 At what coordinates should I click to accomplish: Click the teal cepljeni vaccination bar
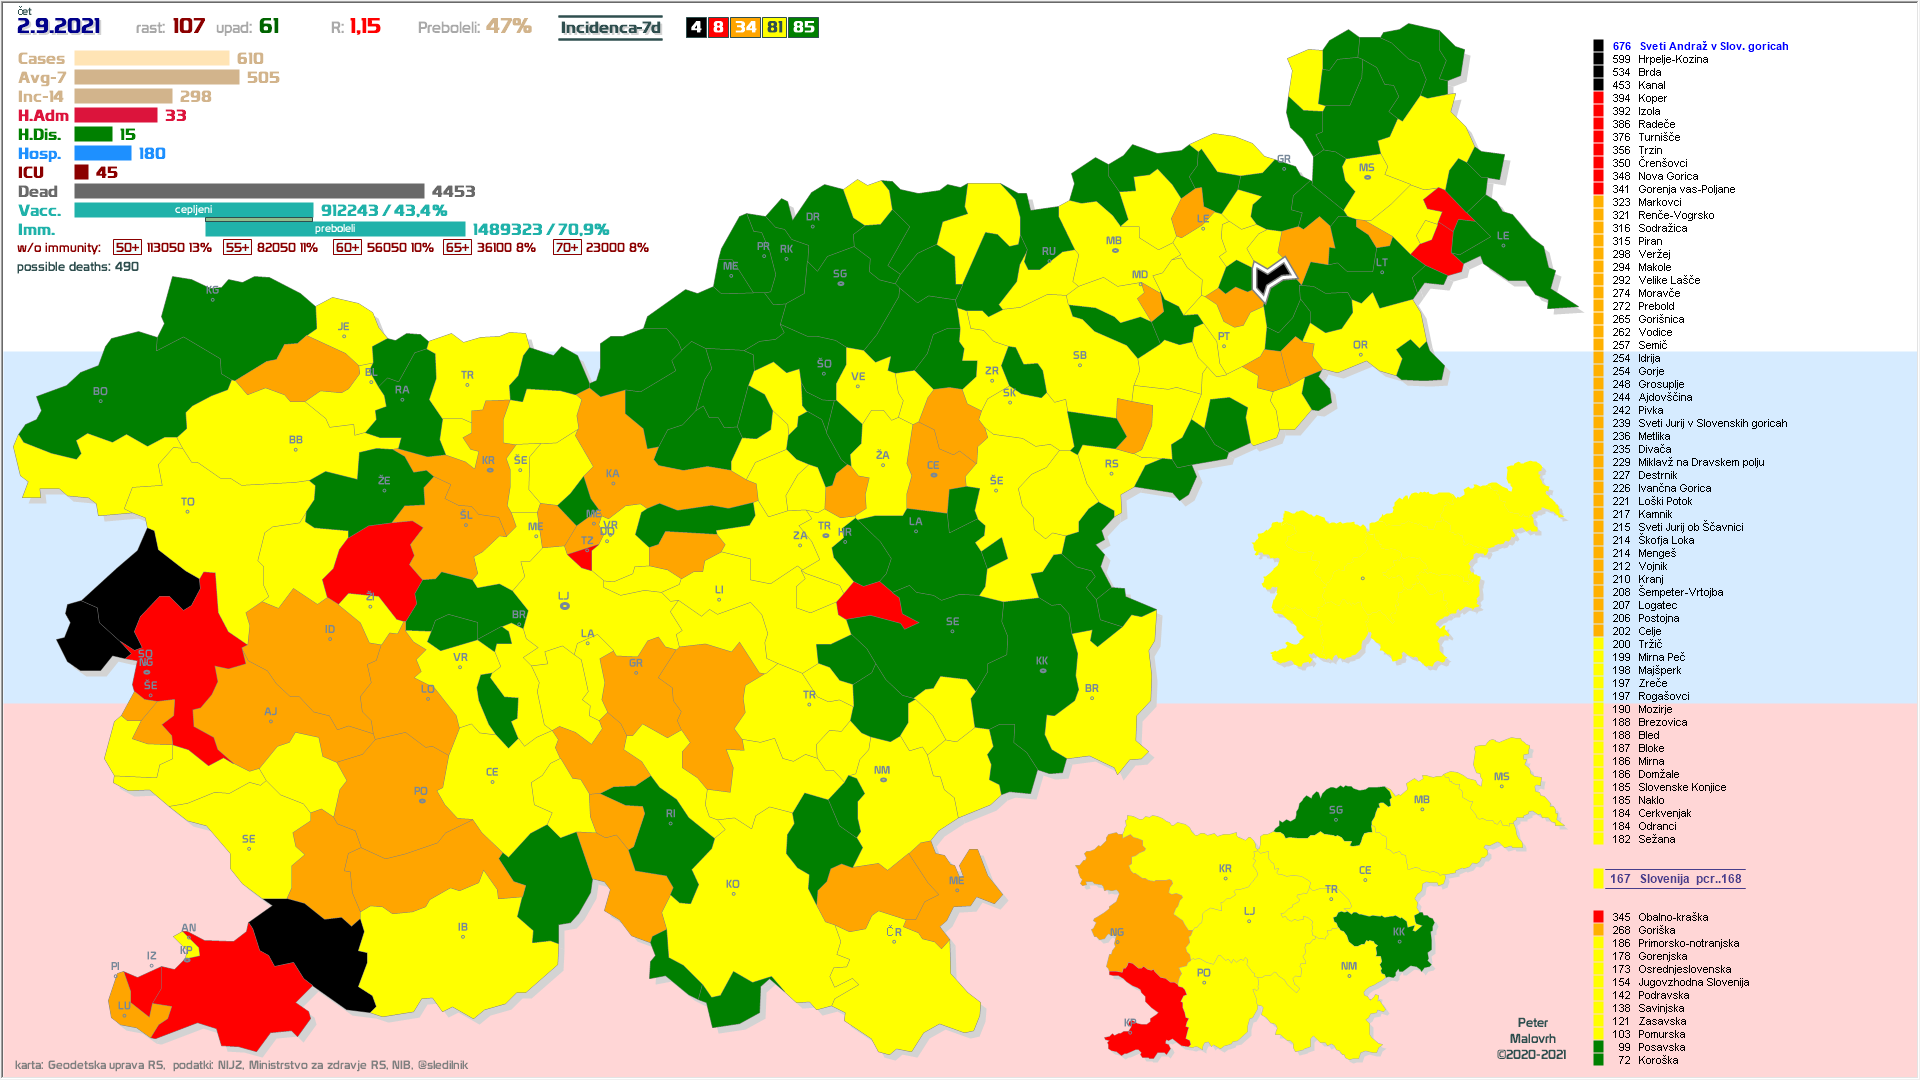point(193,210)
